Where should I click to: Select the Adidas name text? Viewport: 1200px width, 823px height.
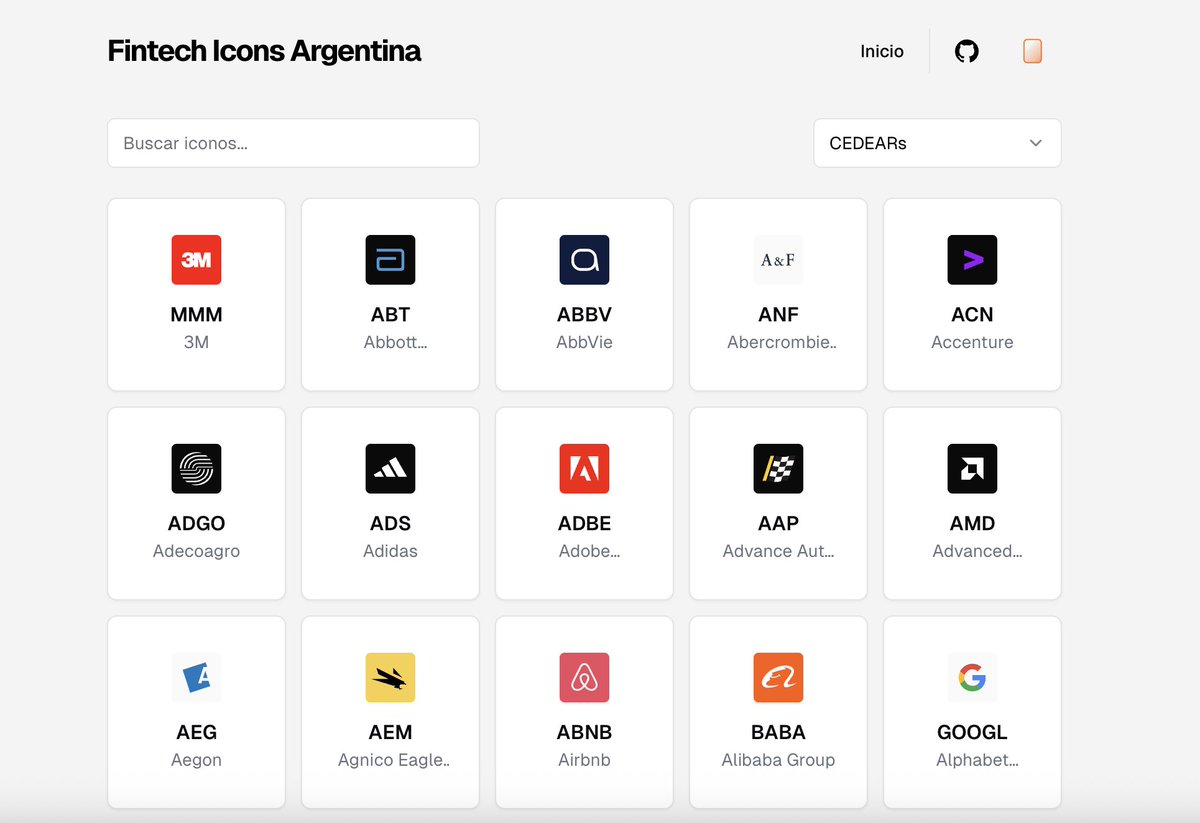pos(390,551)
